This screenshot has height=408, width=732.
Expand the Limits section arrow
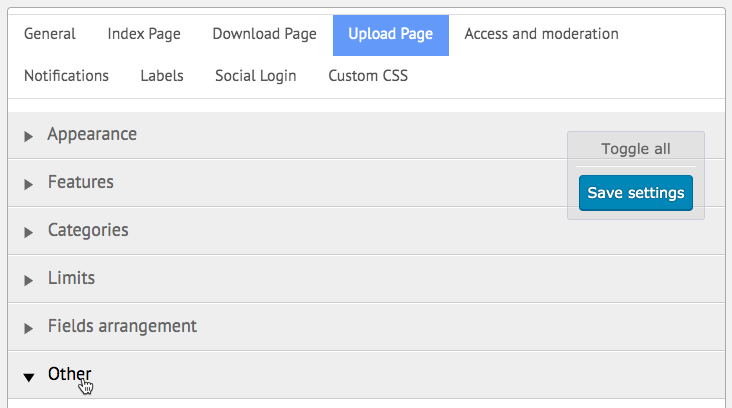pos(28,281)
